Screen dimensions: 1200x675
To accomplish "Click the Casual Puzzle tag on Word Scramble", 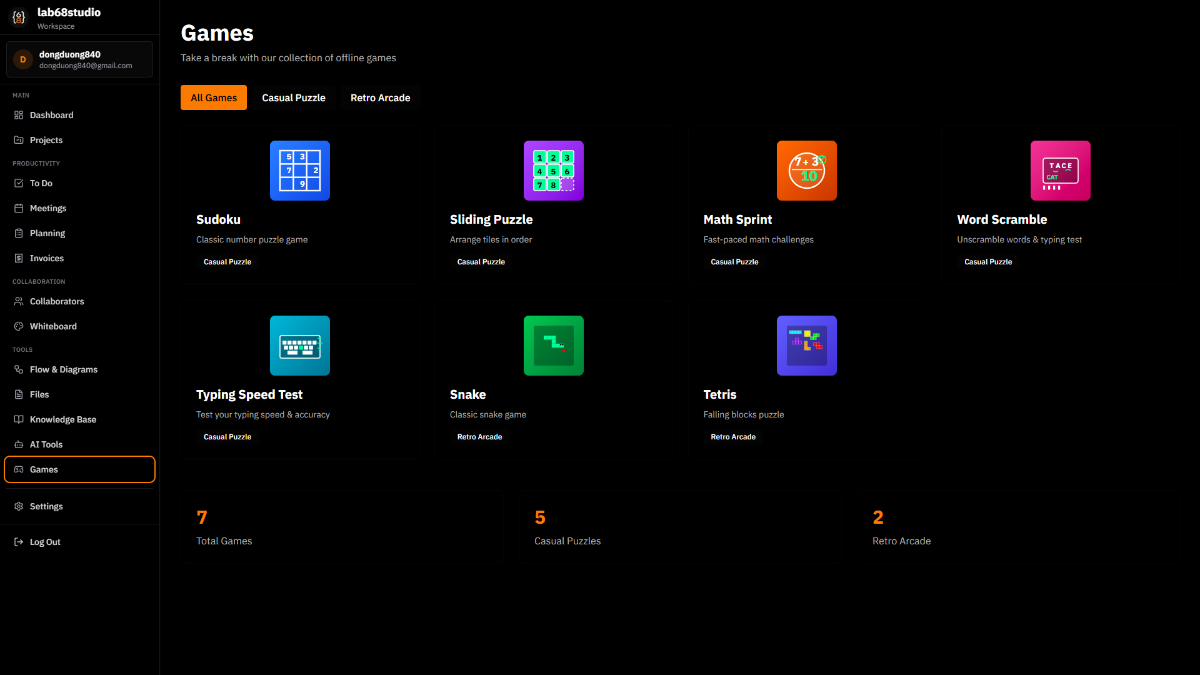I will coord(988,262).
